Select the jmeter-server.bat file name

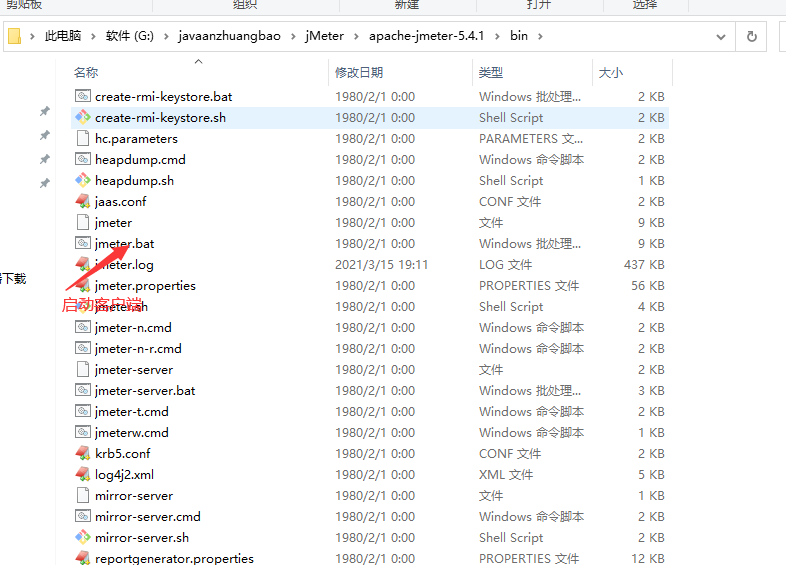point(145,391)
